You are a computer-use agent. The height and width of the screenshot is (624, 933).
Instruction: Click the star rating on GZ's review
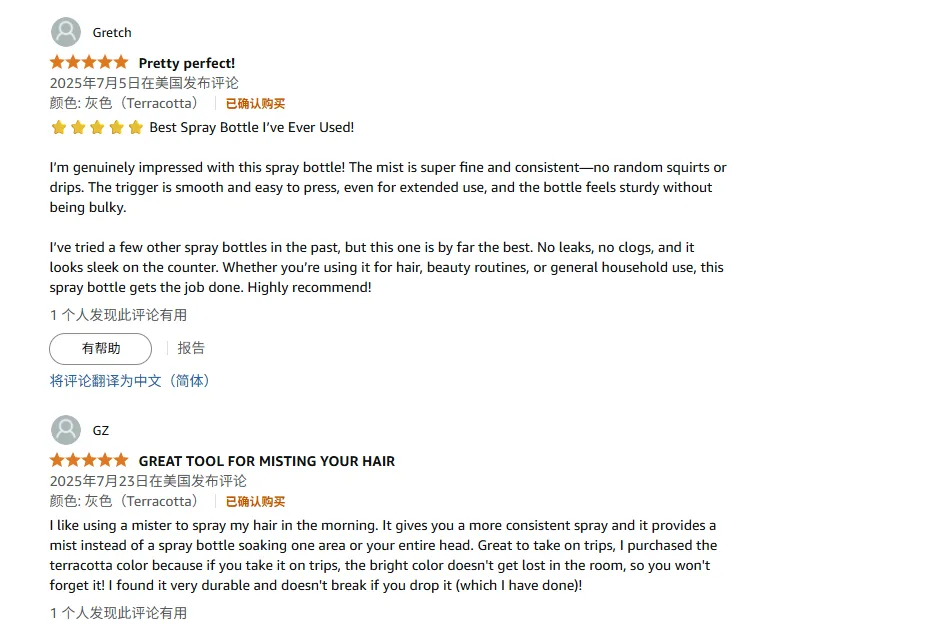(88, 459)
